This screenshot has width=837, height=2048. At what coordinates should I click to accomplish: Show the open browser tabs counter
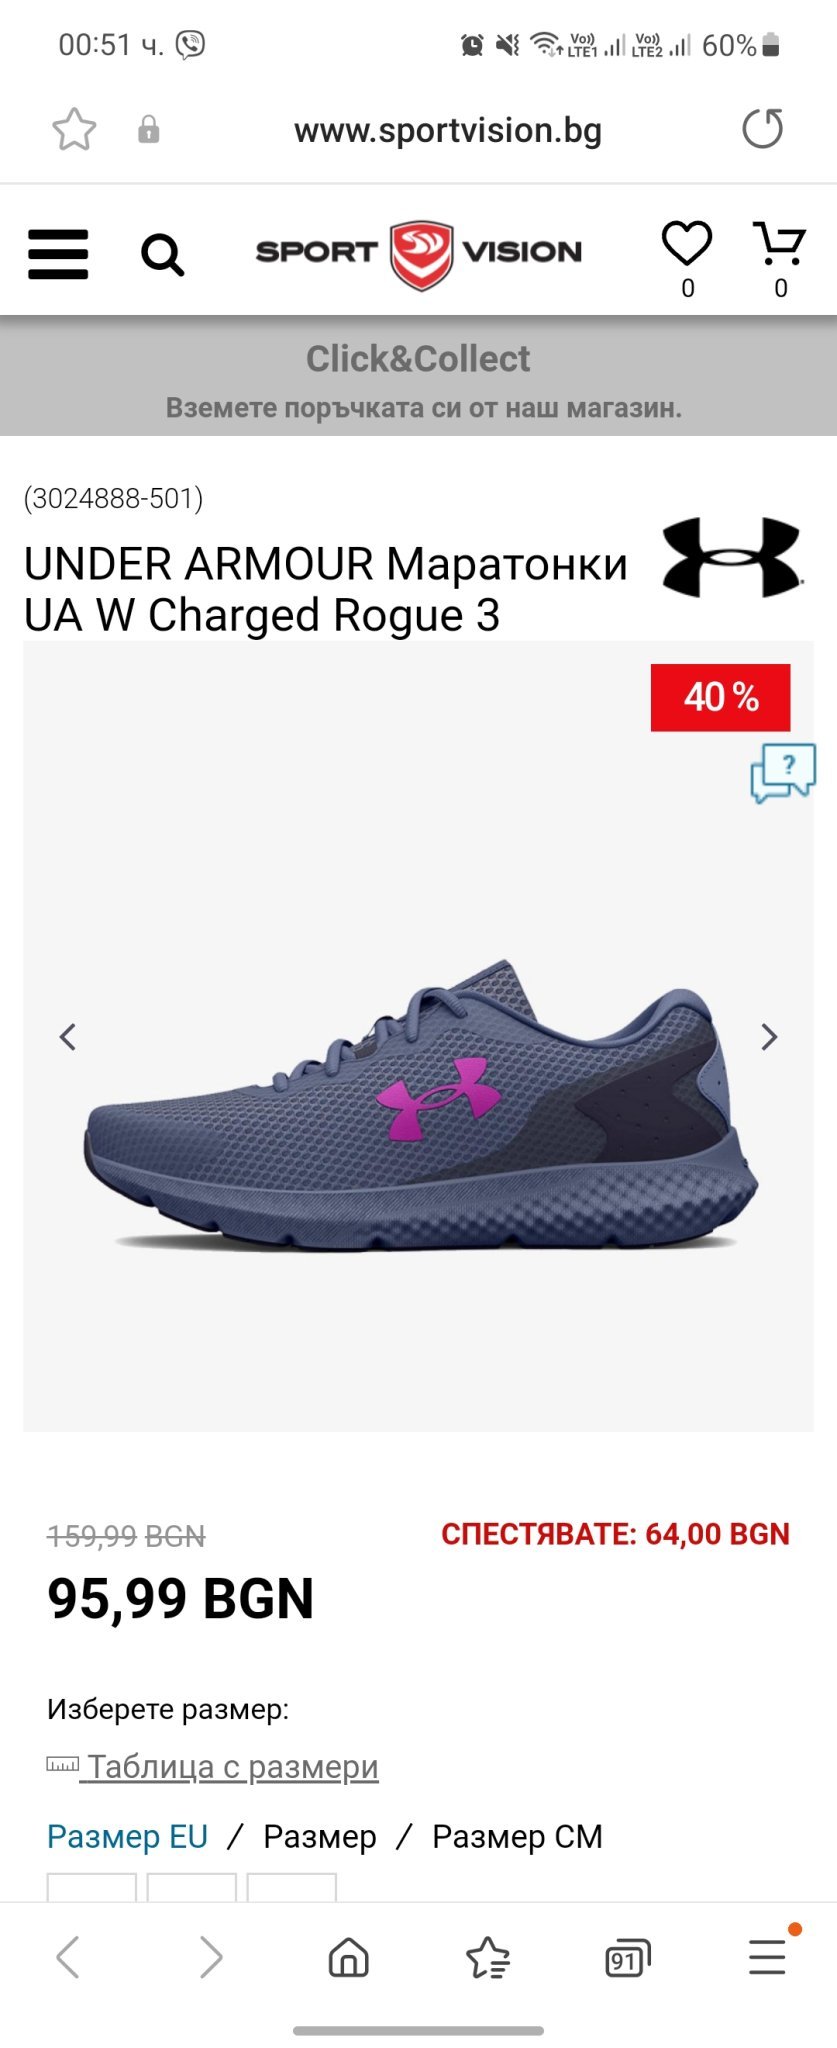coord(627,1958)
